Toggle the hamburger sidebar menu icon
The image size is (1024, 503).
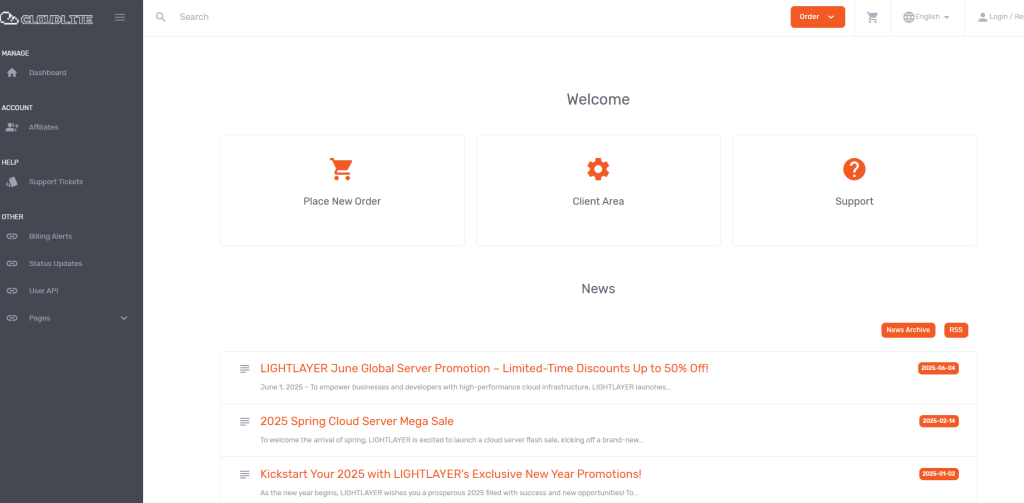click(x=120, y=18)
